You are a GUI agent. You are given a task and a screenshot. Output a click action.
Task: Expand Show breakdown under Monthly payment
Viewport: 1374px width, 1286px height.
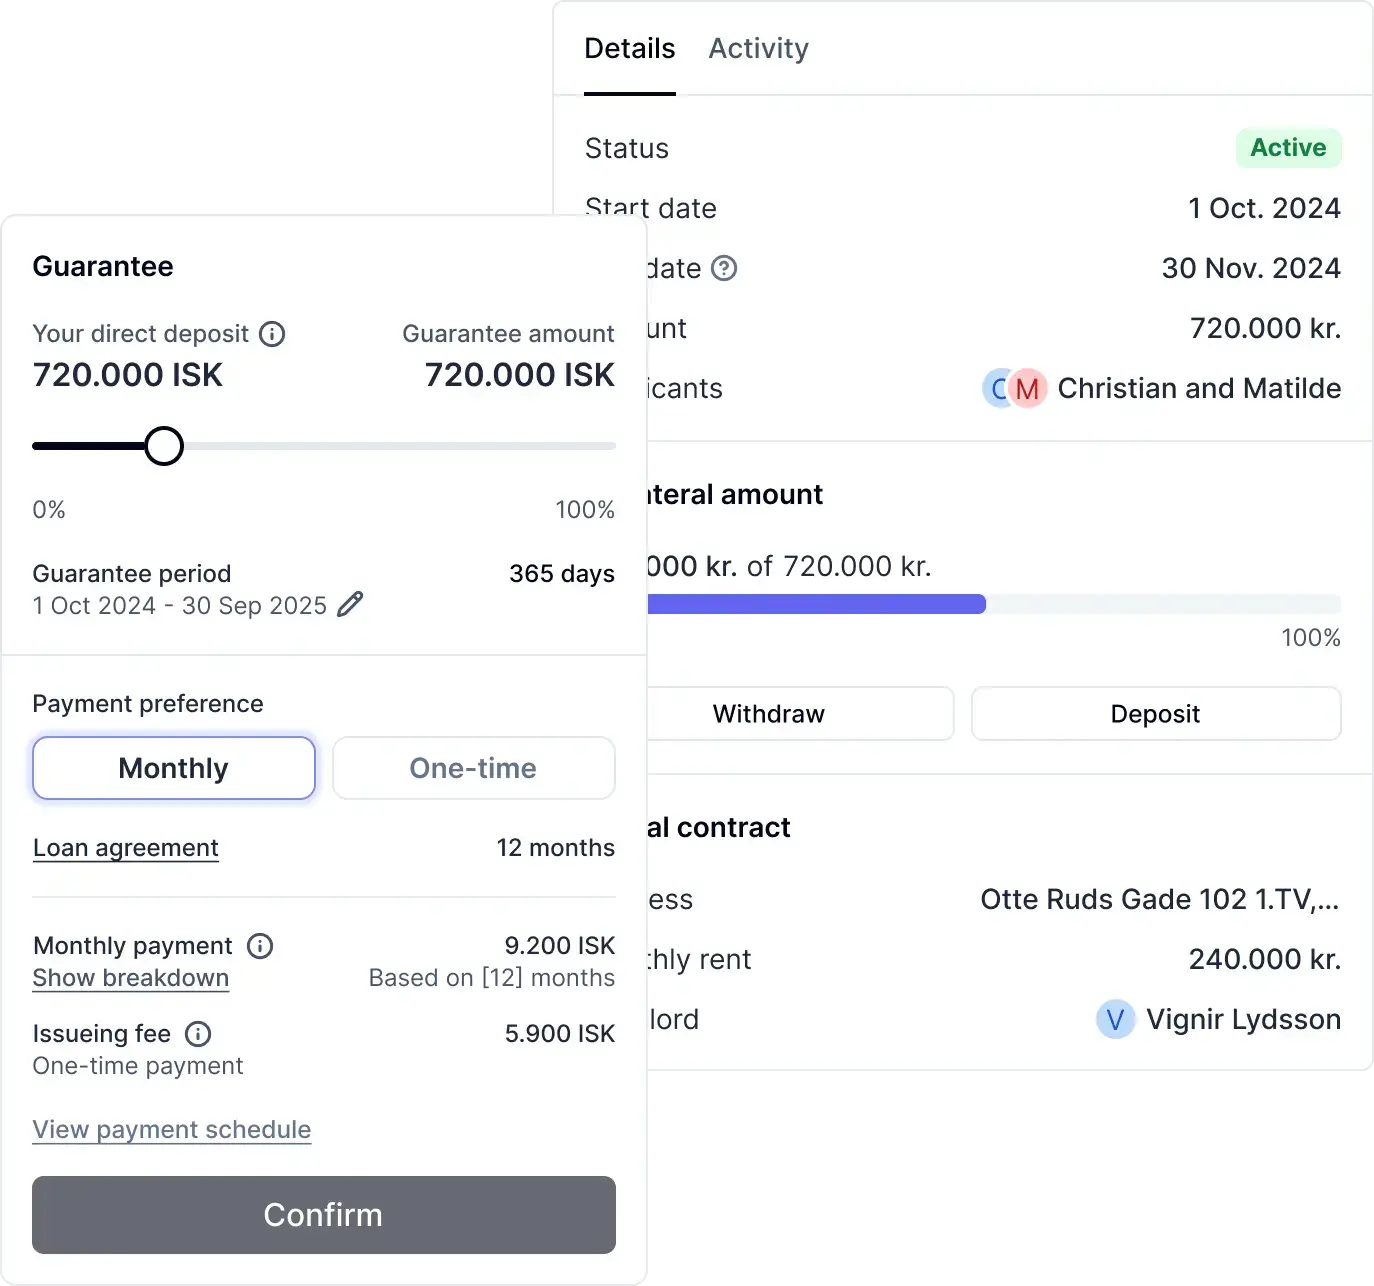131,978
